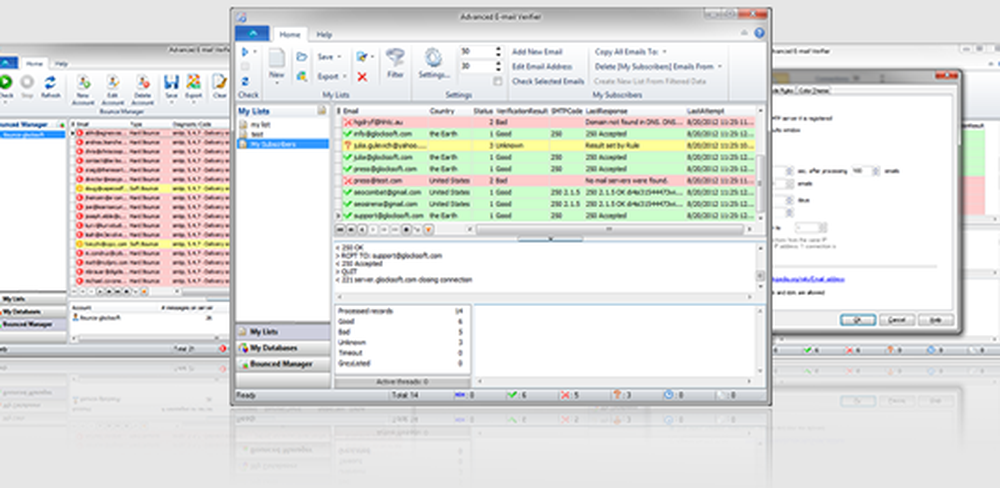Viewport: 1000px width, 488px height.
Task: Open the Filter funnel tool
Action: click(x=395, y=57)
